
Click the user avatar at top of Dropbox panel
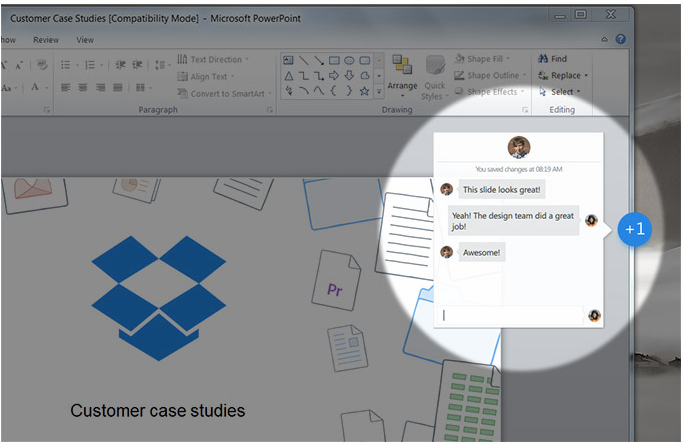pyautogui.click(x=519, y=147)
